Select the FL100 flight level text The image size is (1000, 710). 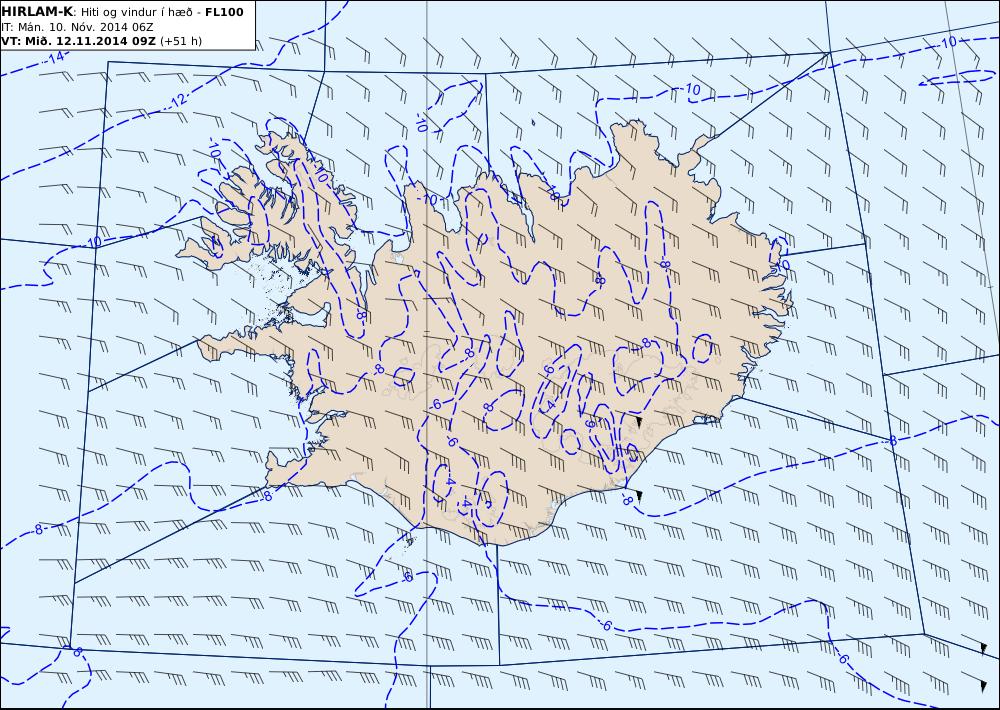tap(224, 12)
